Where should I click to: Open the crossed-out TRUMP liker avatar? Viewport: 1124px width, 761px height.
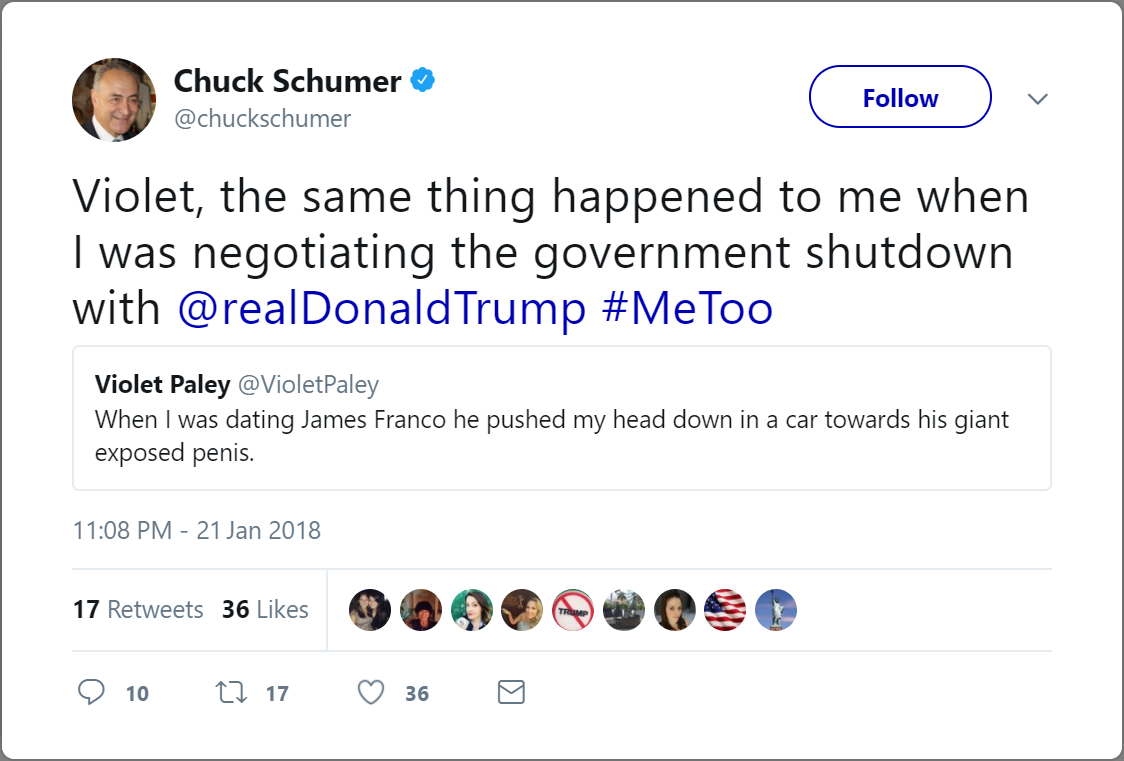(x=573, y=610)
